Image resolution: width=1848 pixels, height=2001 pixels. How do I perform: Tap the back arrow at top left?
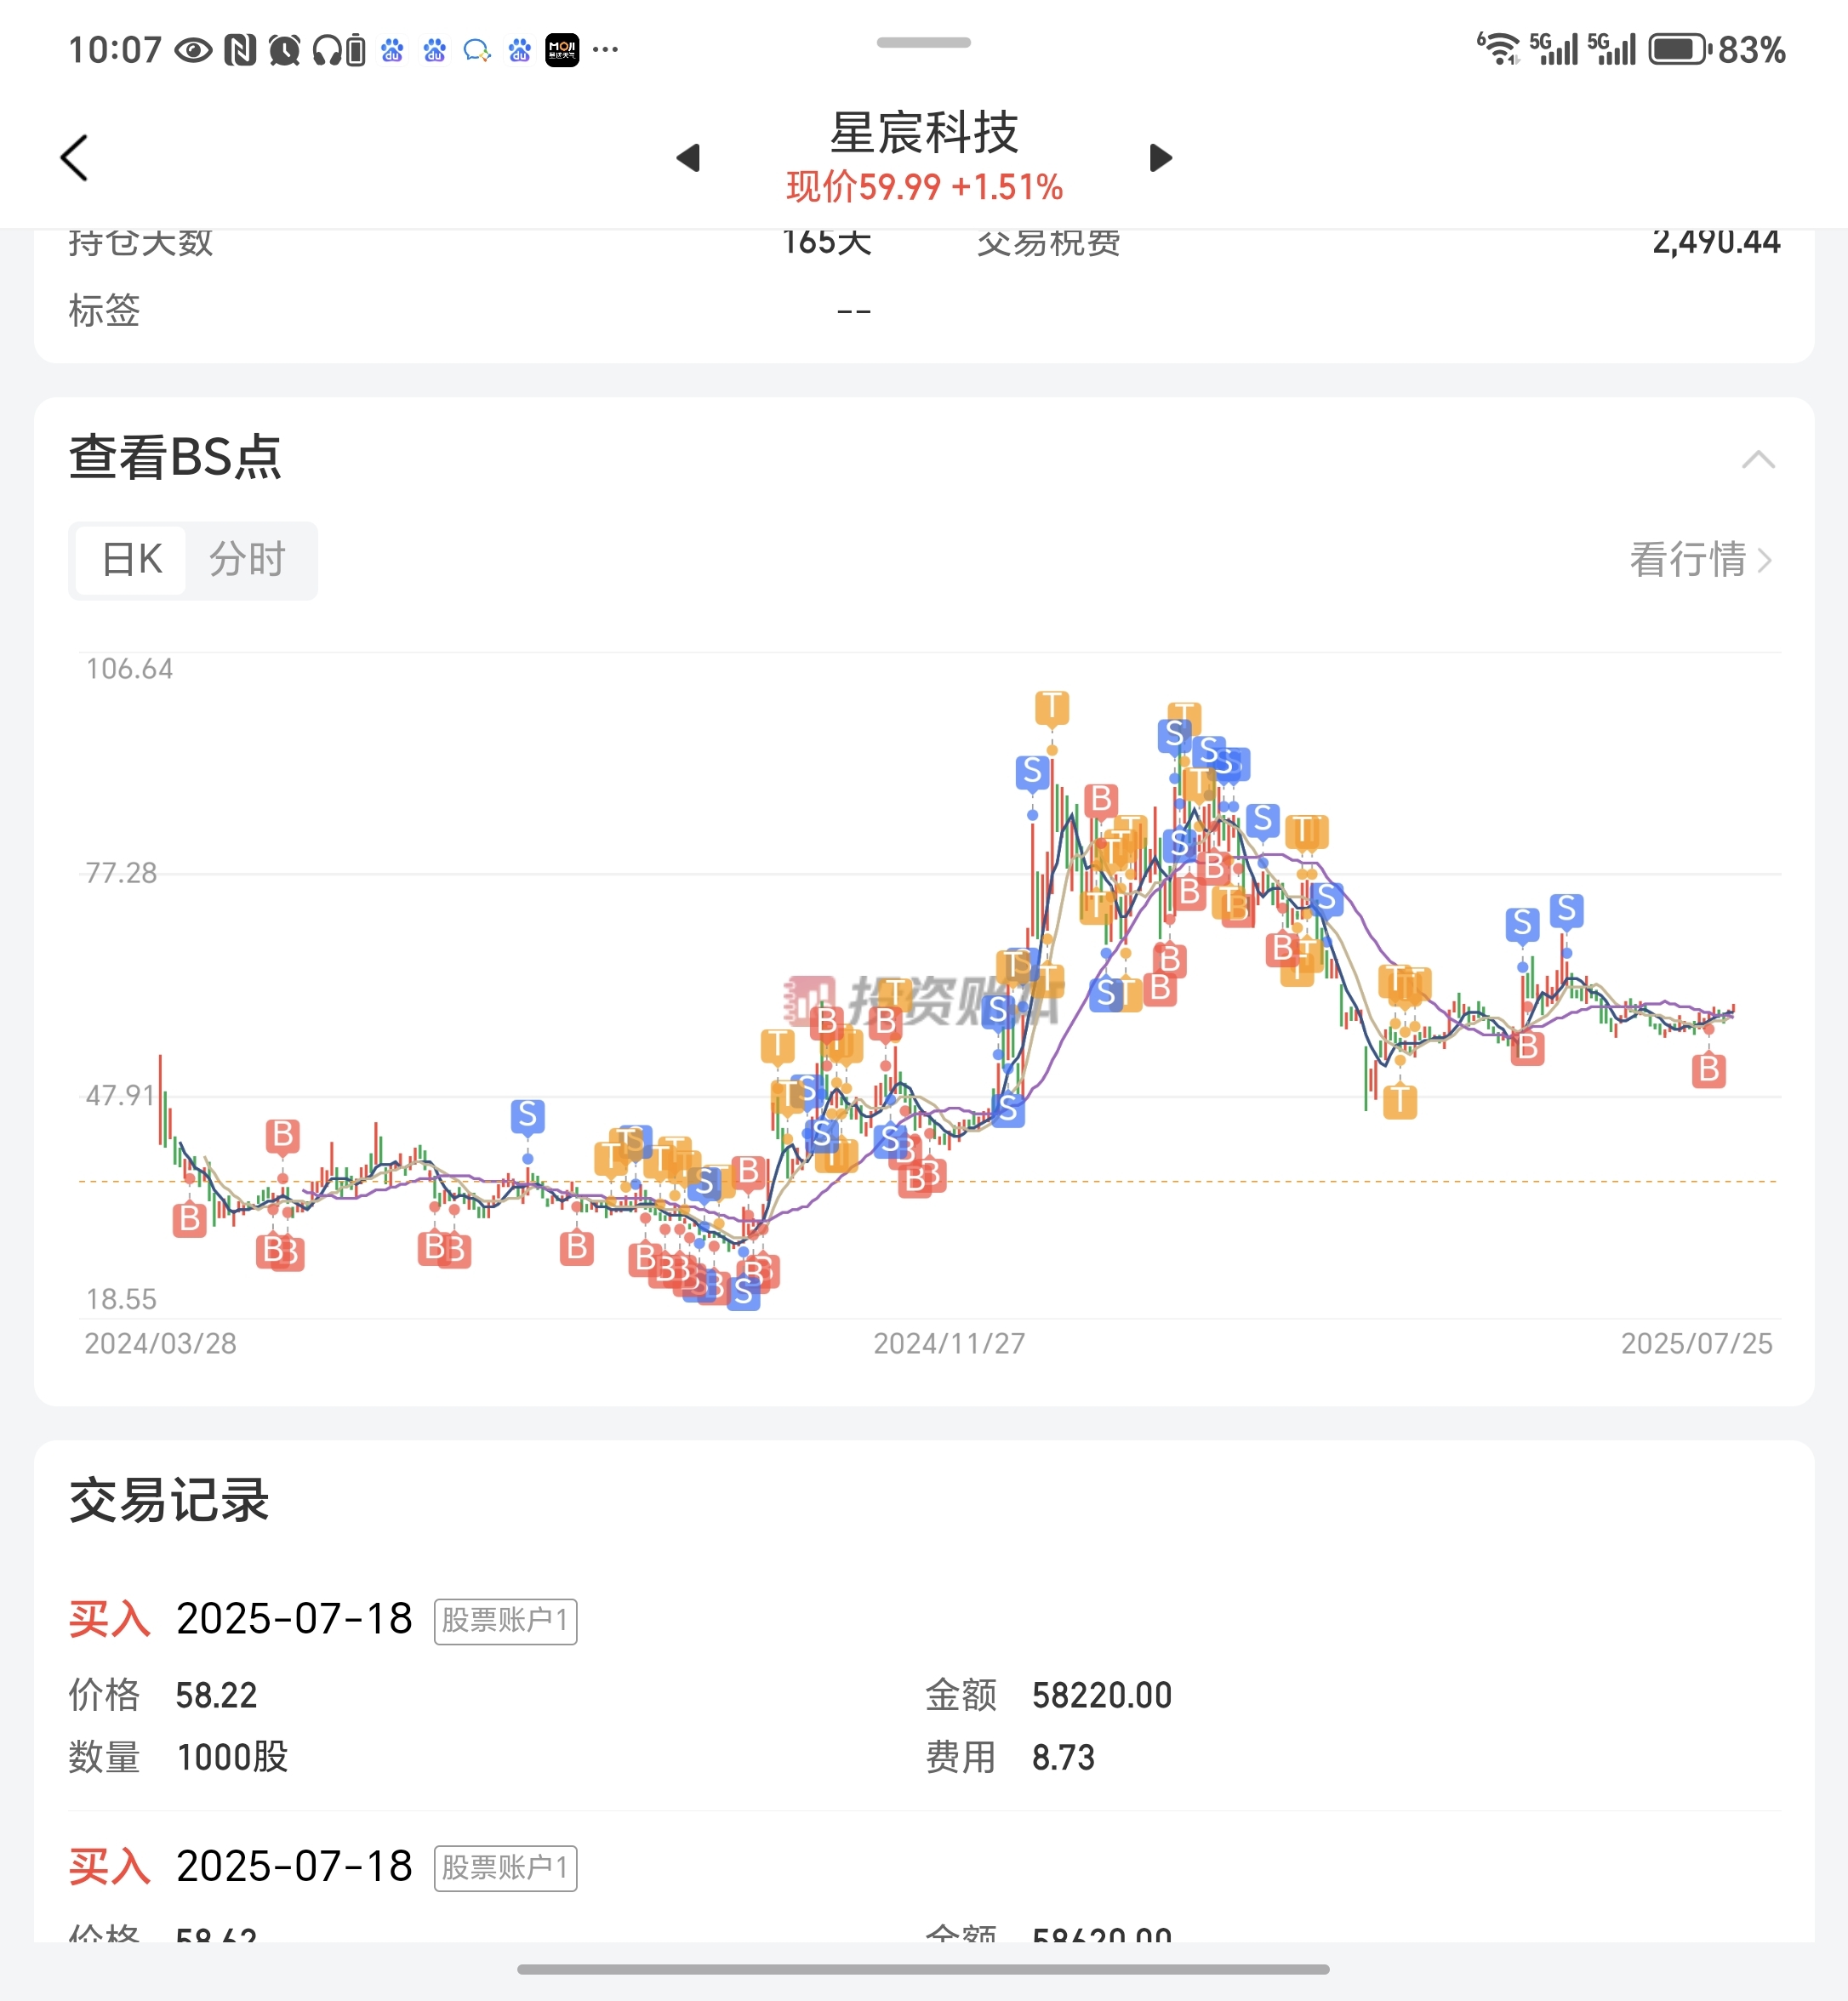[x=75, y=158]
